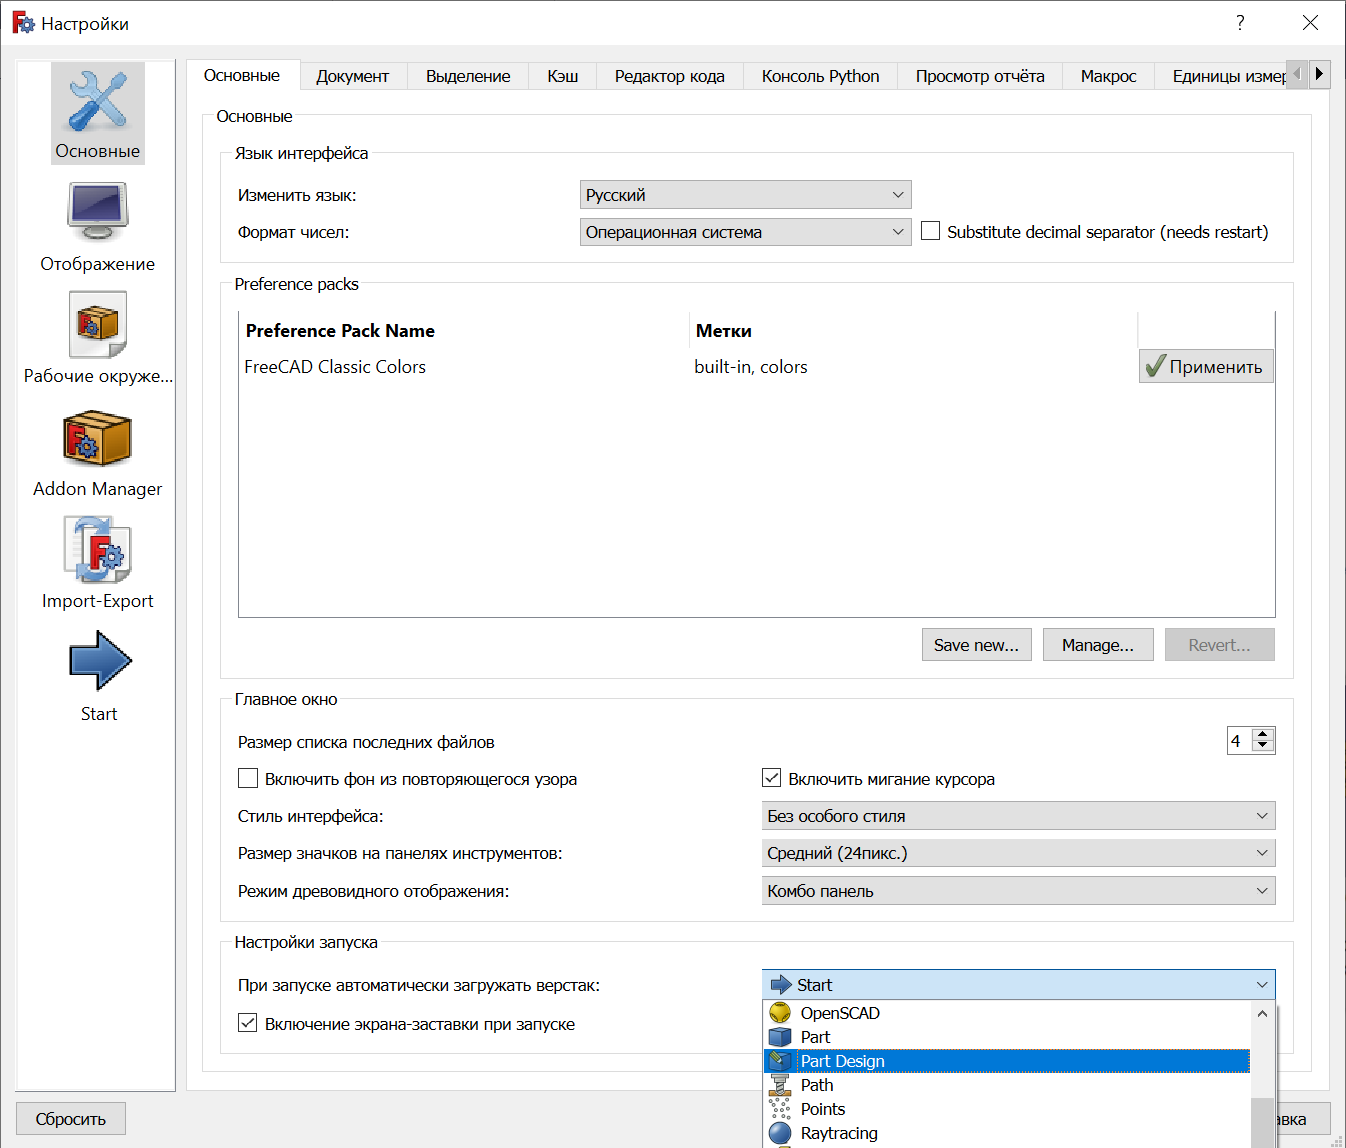Open the Рабочие окружения workbenches section
1346x1148 pixels.
(98, 339)
